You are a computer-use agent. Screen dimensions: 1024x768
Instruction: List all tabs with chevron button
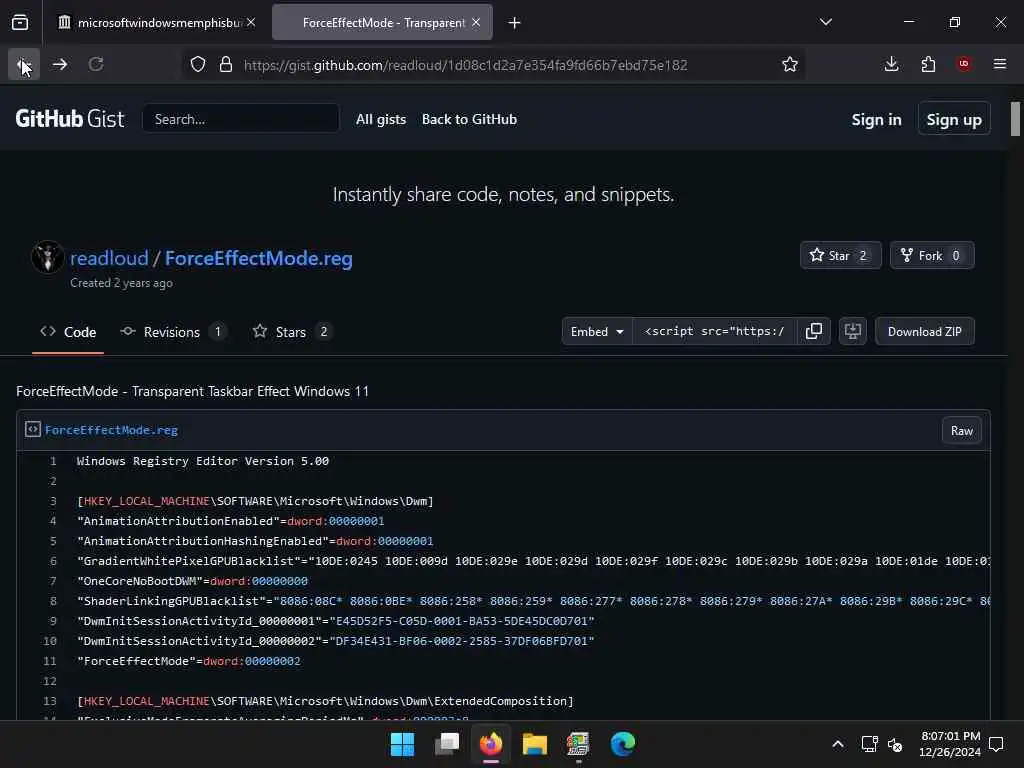tap(825, 22)
